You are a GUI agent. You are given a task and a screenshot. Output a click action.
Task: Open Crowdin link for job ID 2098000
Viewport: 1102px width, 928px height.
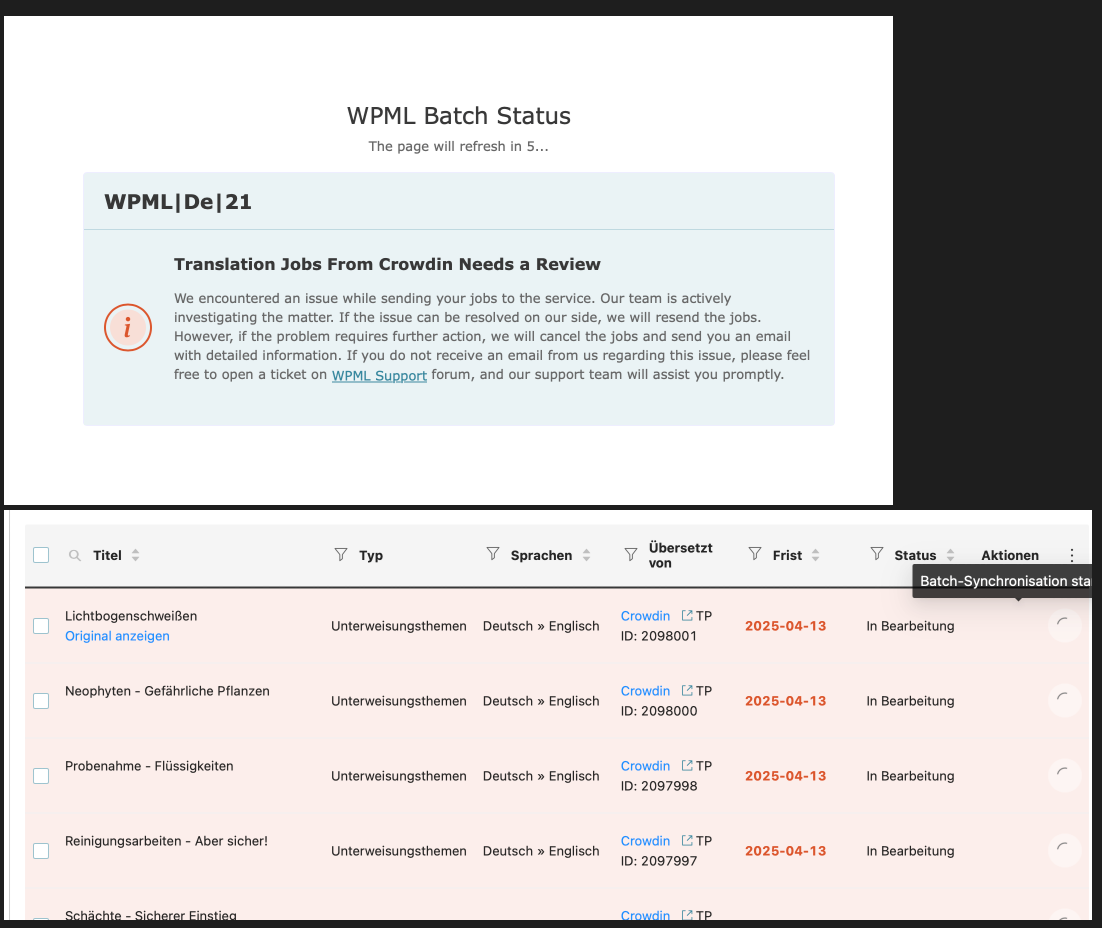click(x=645, y=691)
